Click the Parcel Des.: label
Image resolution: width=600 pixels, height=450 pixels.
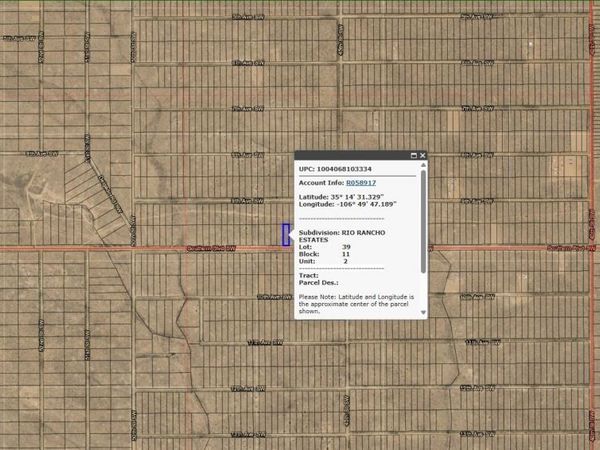[x=318, y=283]
